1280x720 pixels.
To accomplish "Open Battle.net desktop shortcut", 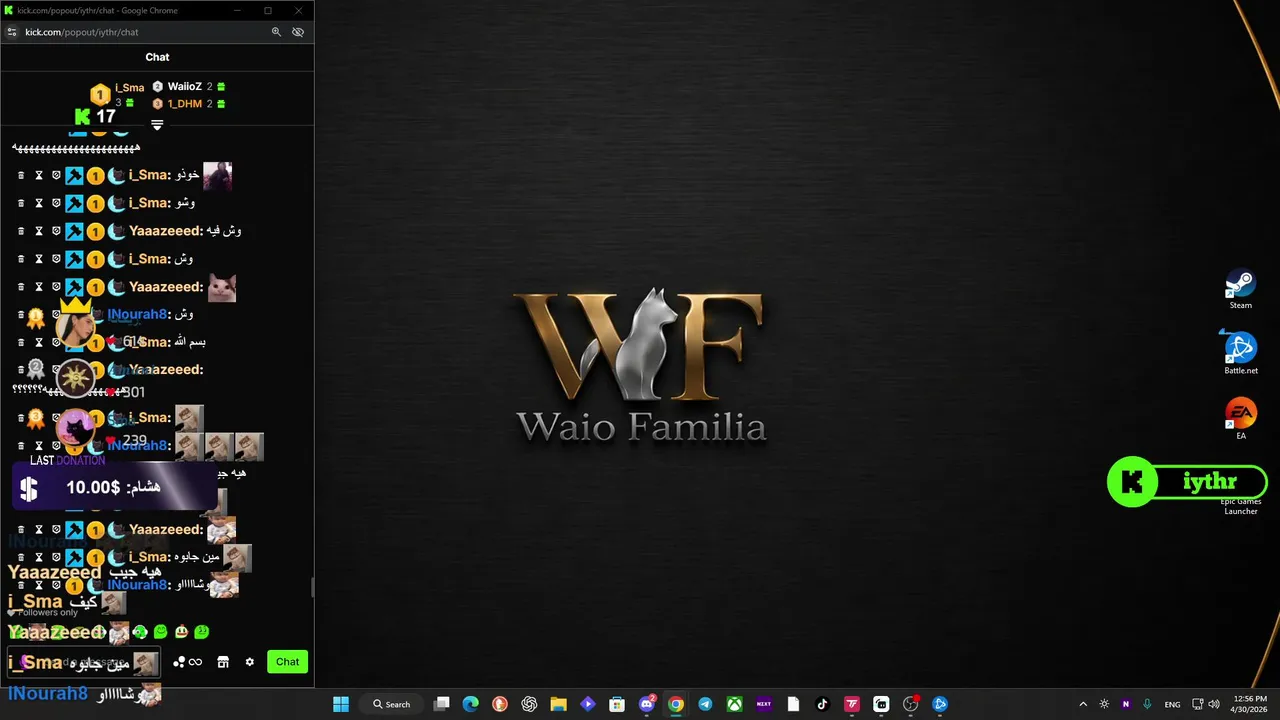I will tap(1241, 354).
